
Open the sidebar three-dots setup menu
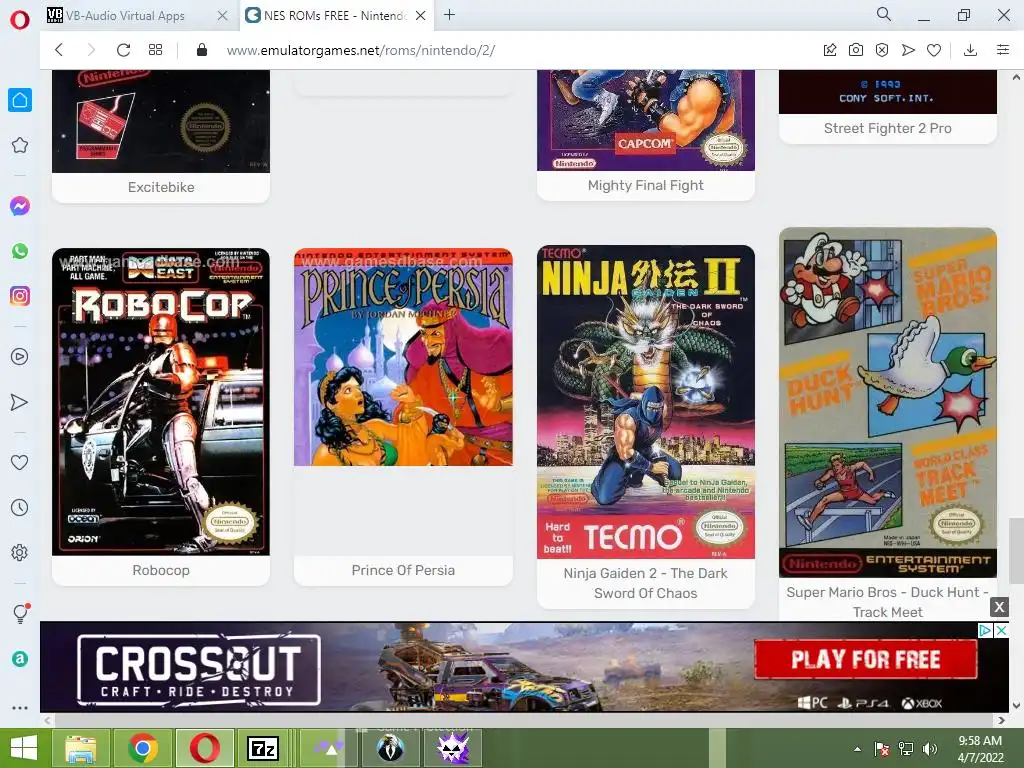click(x=20, y=708)
